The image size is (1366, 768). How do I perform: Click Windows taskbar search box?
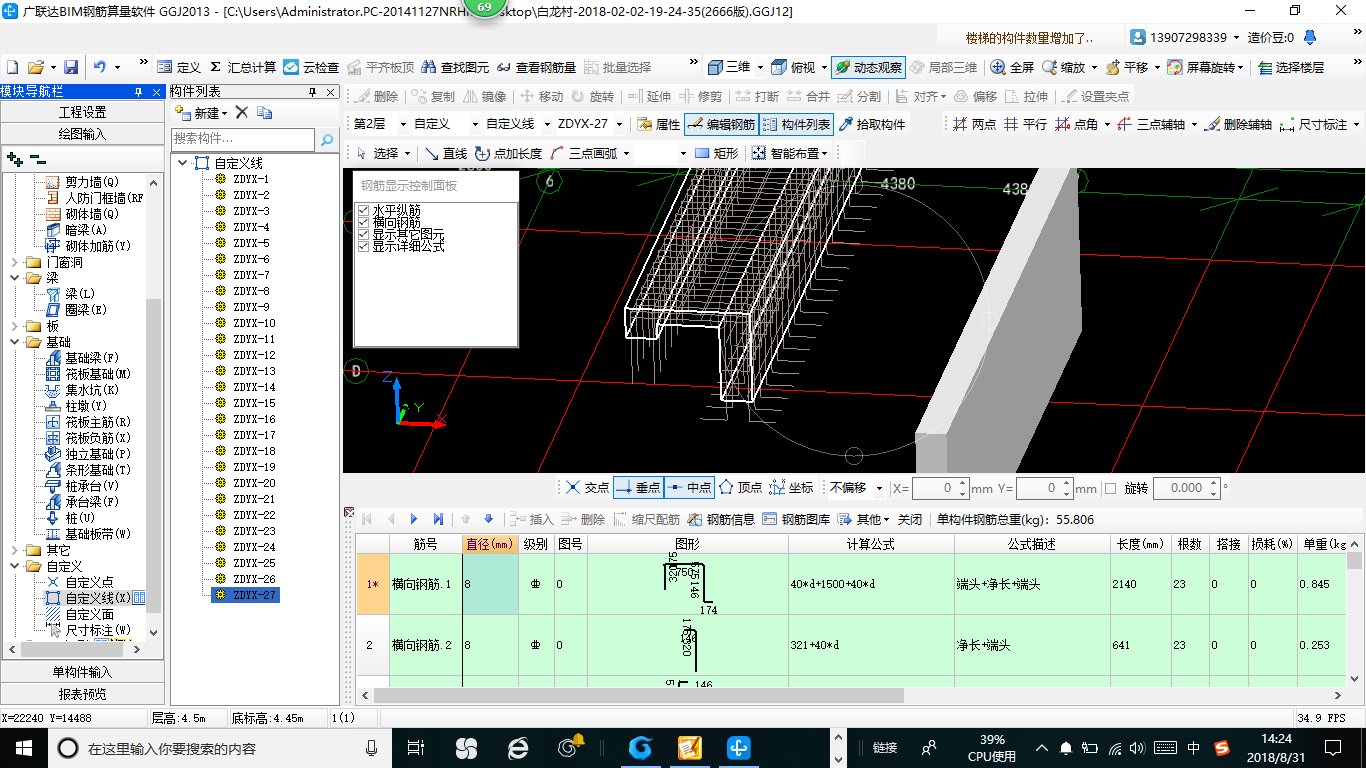[x=218, y=747]
